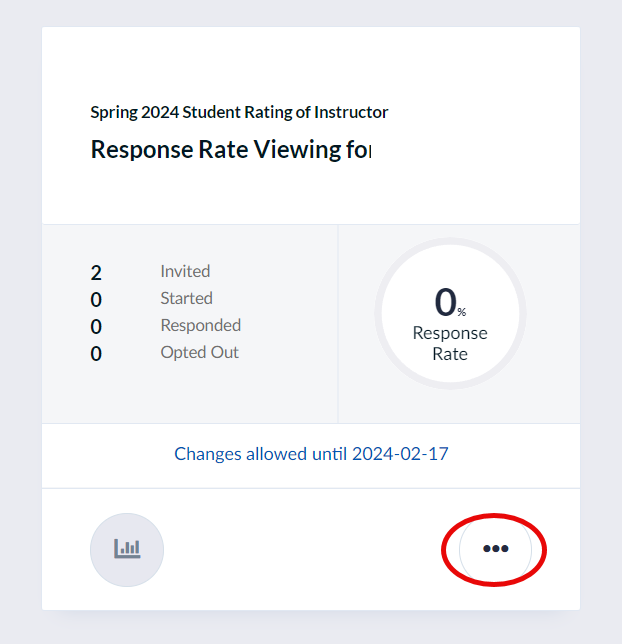
Task: Click Spring 2024 Student Rating of Instructor subtitle
Action: (x=239, y=112)
